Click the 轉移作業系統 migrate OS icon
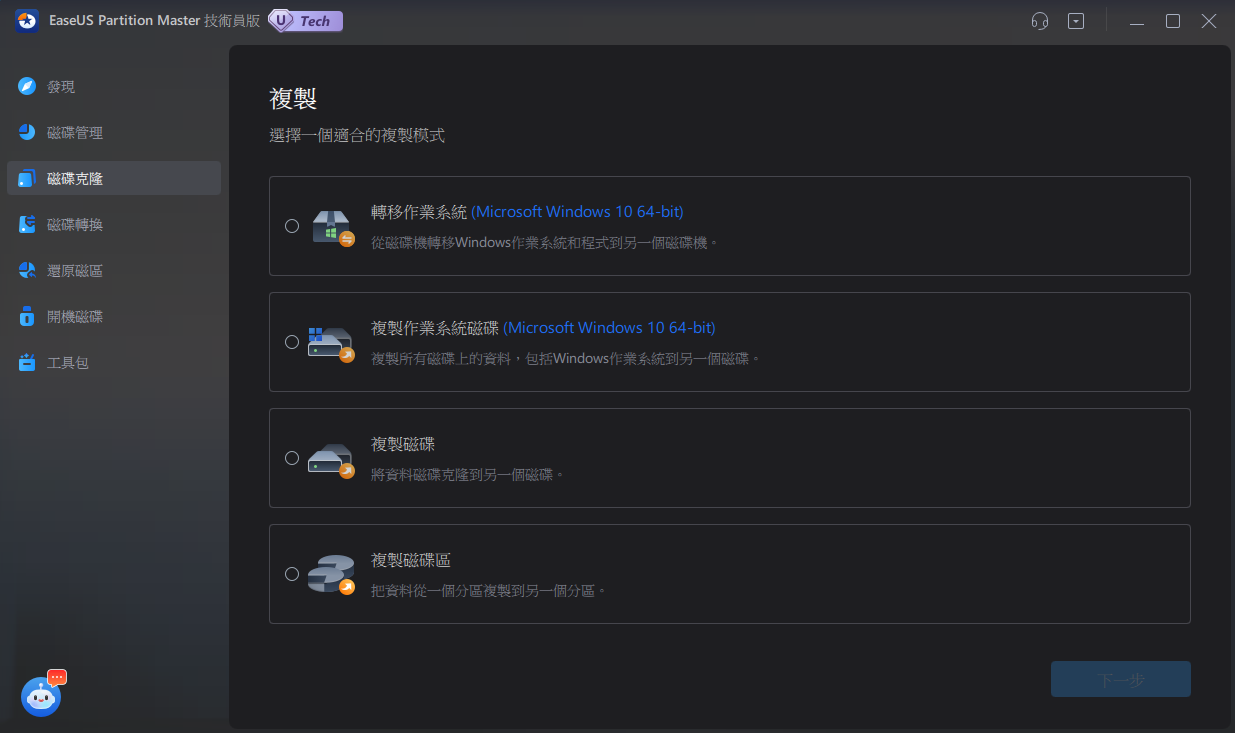The image size is (1235, 733). (x=332, y=227)
